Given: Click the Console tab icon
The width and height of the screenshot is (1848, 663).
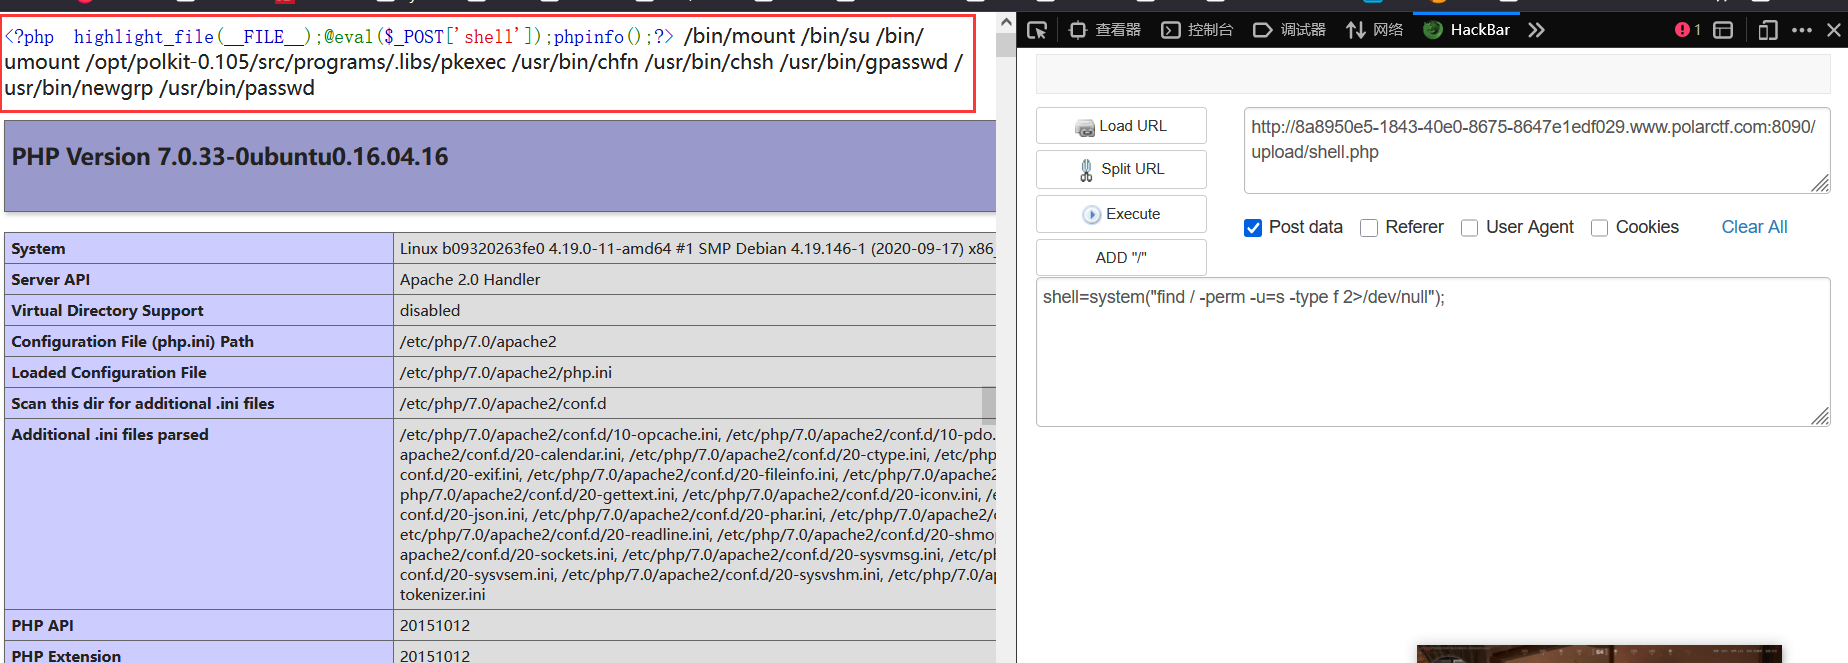Looking at the screenshot, I should point(1170,30).
